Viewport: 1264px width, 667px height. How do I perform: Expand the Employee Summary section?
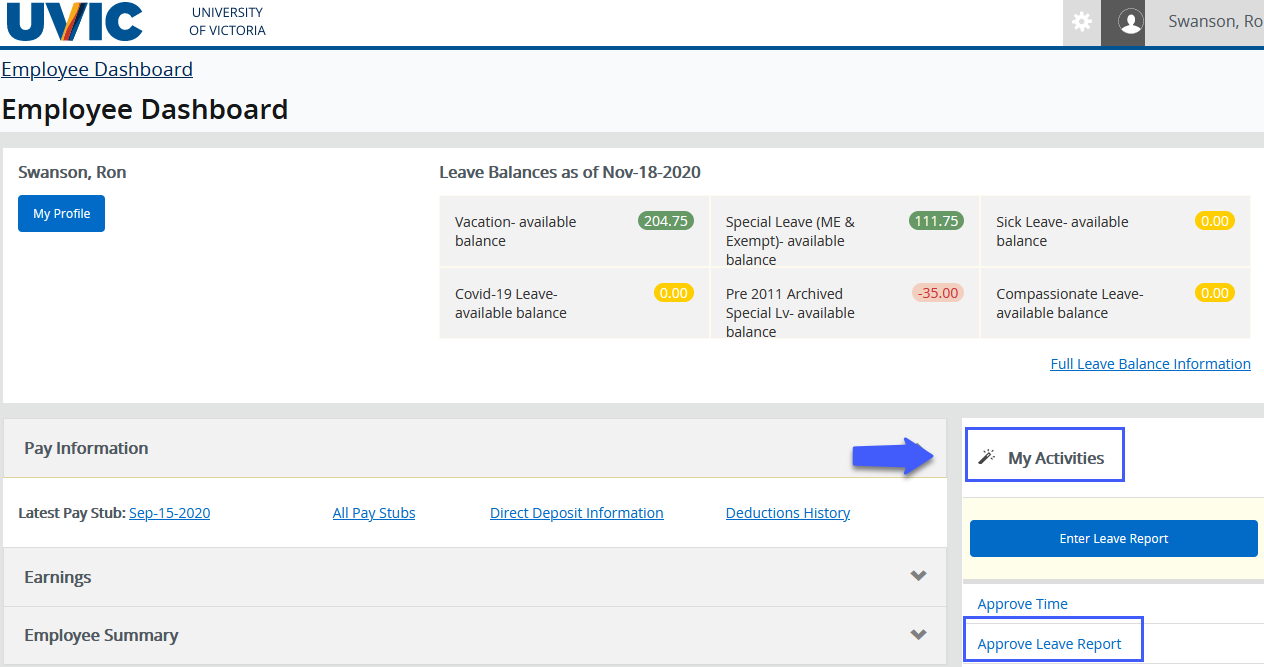(917, 635)
